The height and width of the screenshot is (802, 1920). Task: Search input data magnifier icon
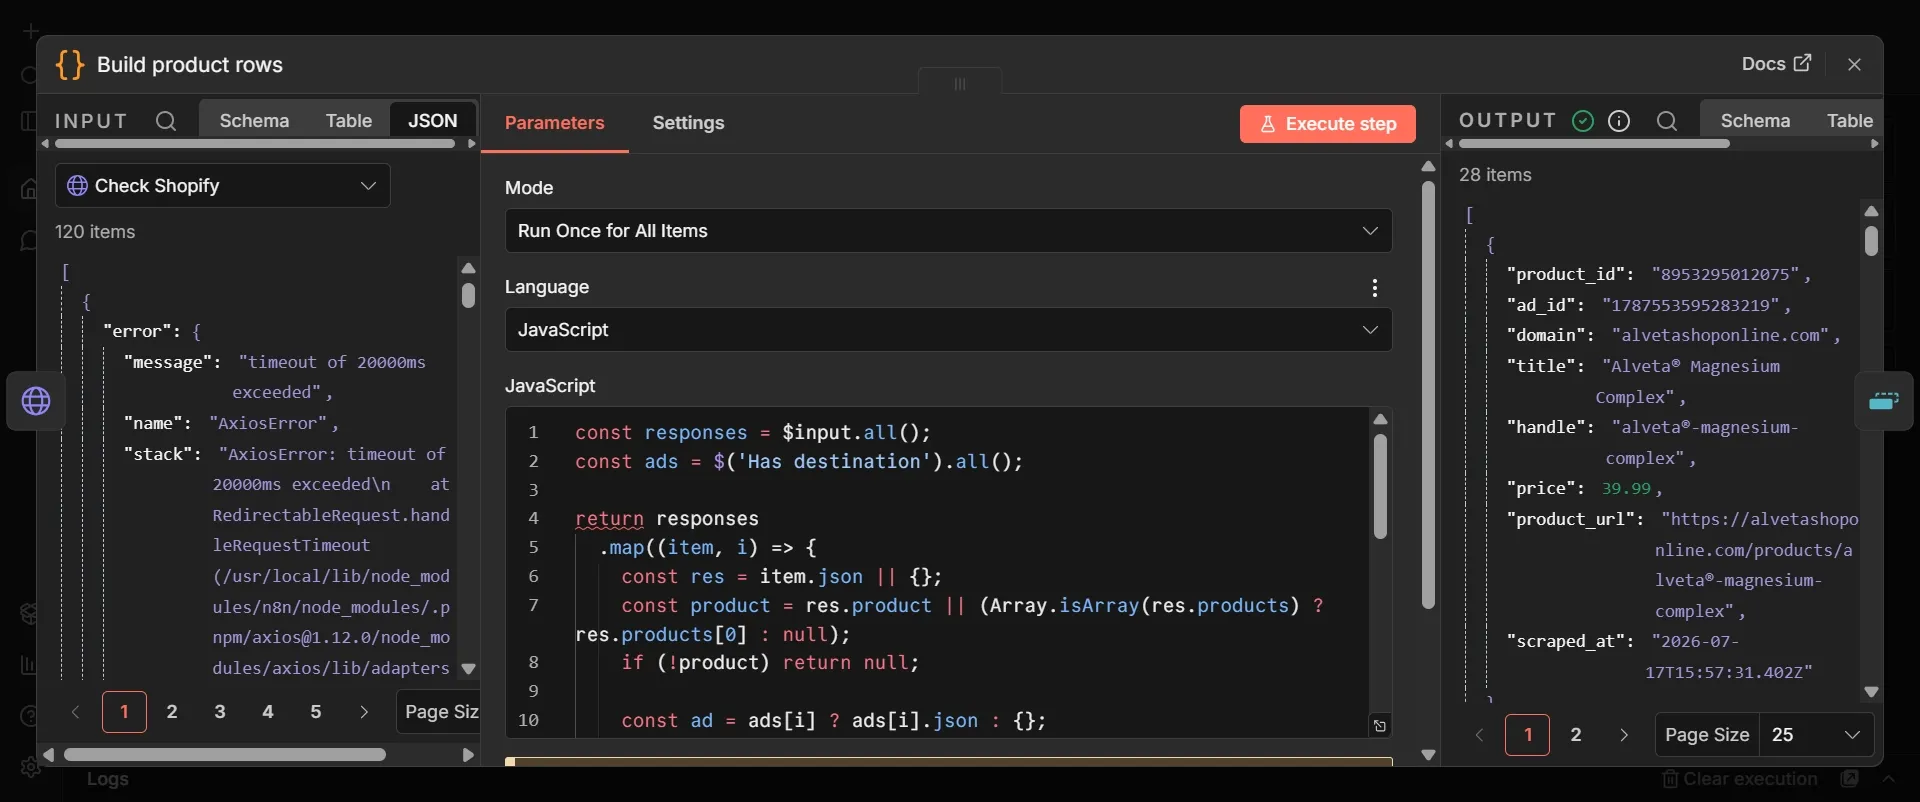coord(166,121)
